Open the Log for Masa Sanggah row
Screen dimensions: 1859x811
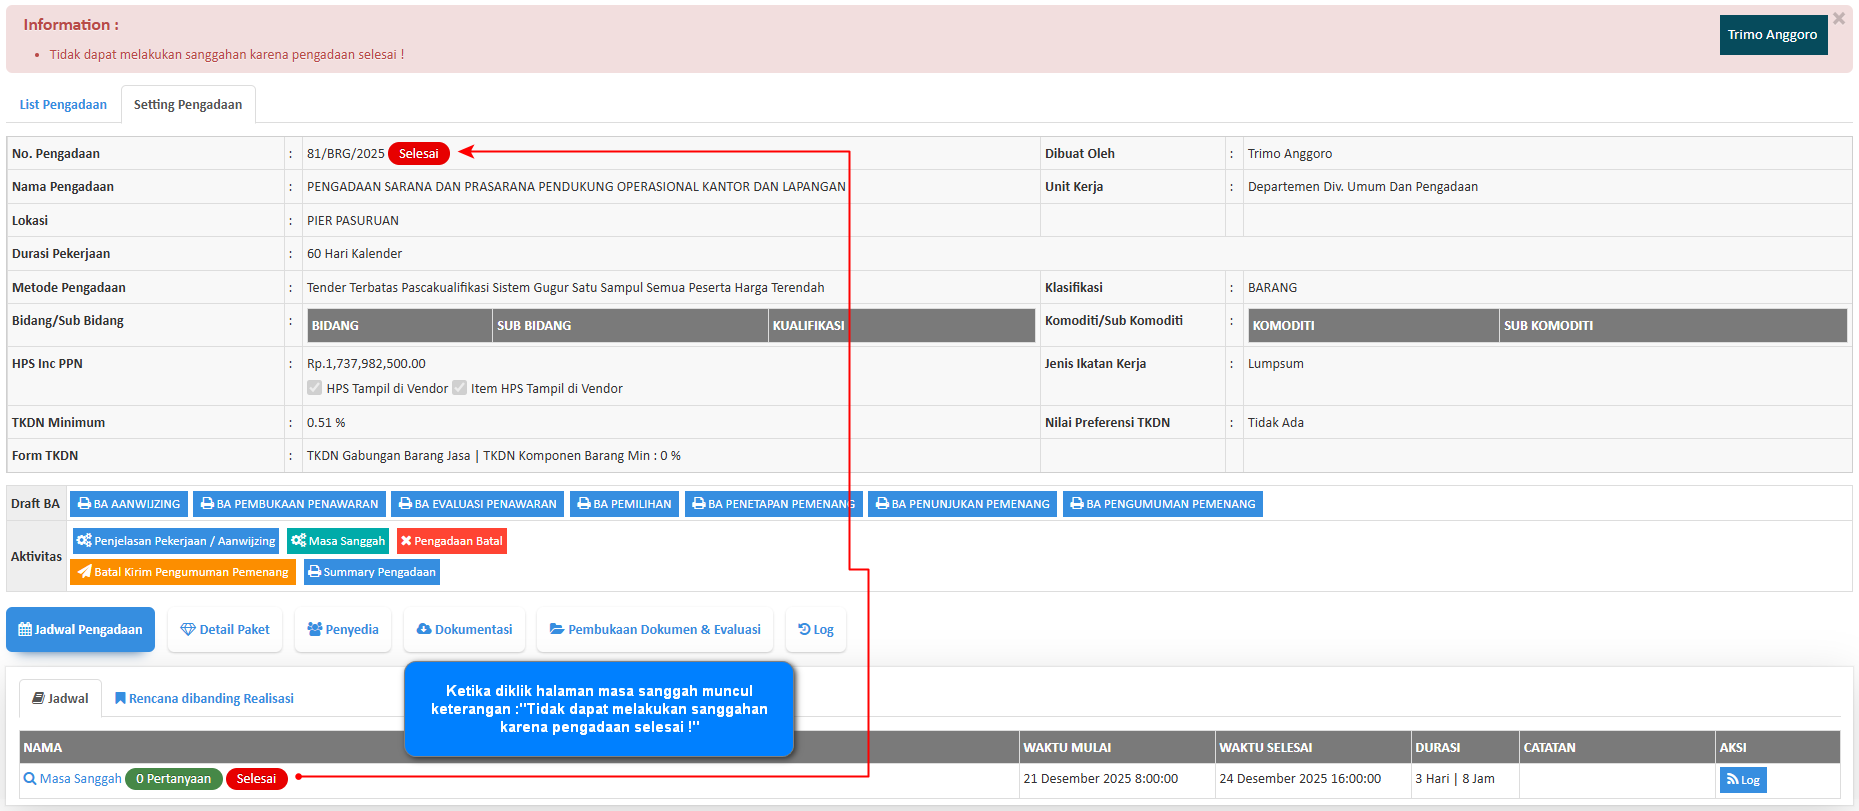pos(1742,780)
